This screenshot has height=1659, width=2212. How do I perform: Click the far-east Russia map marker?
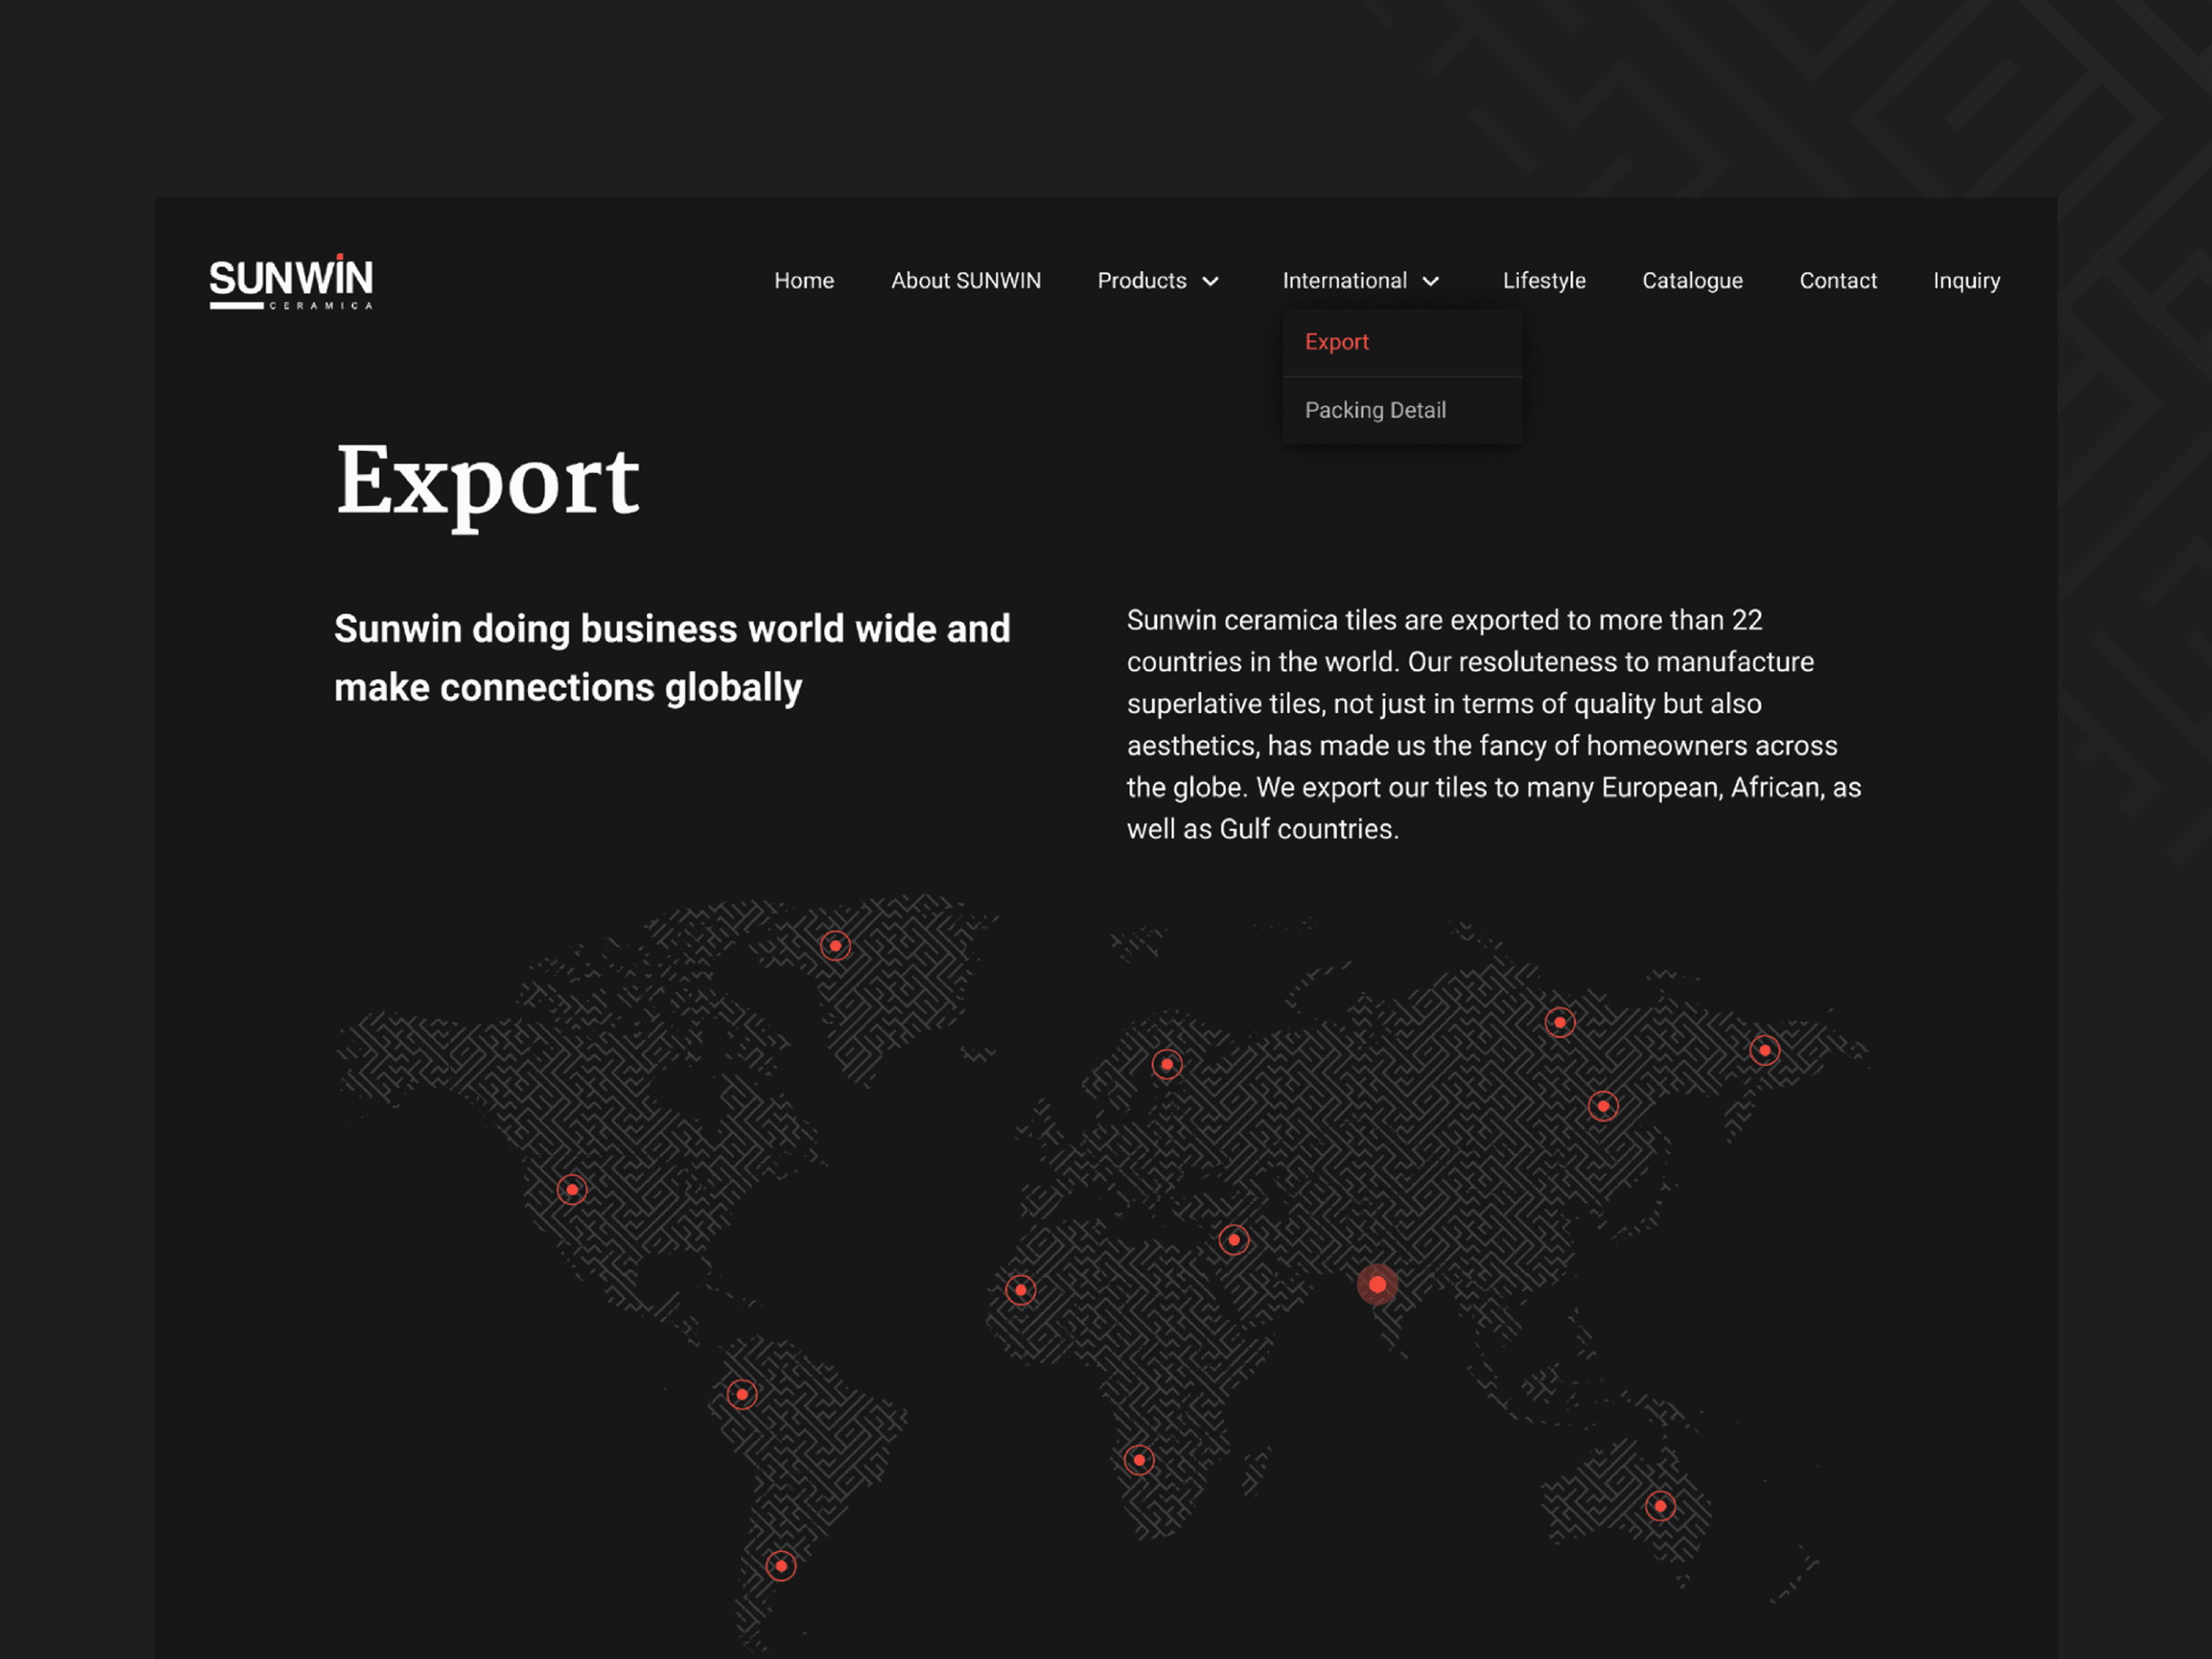coord(1765,1051)
